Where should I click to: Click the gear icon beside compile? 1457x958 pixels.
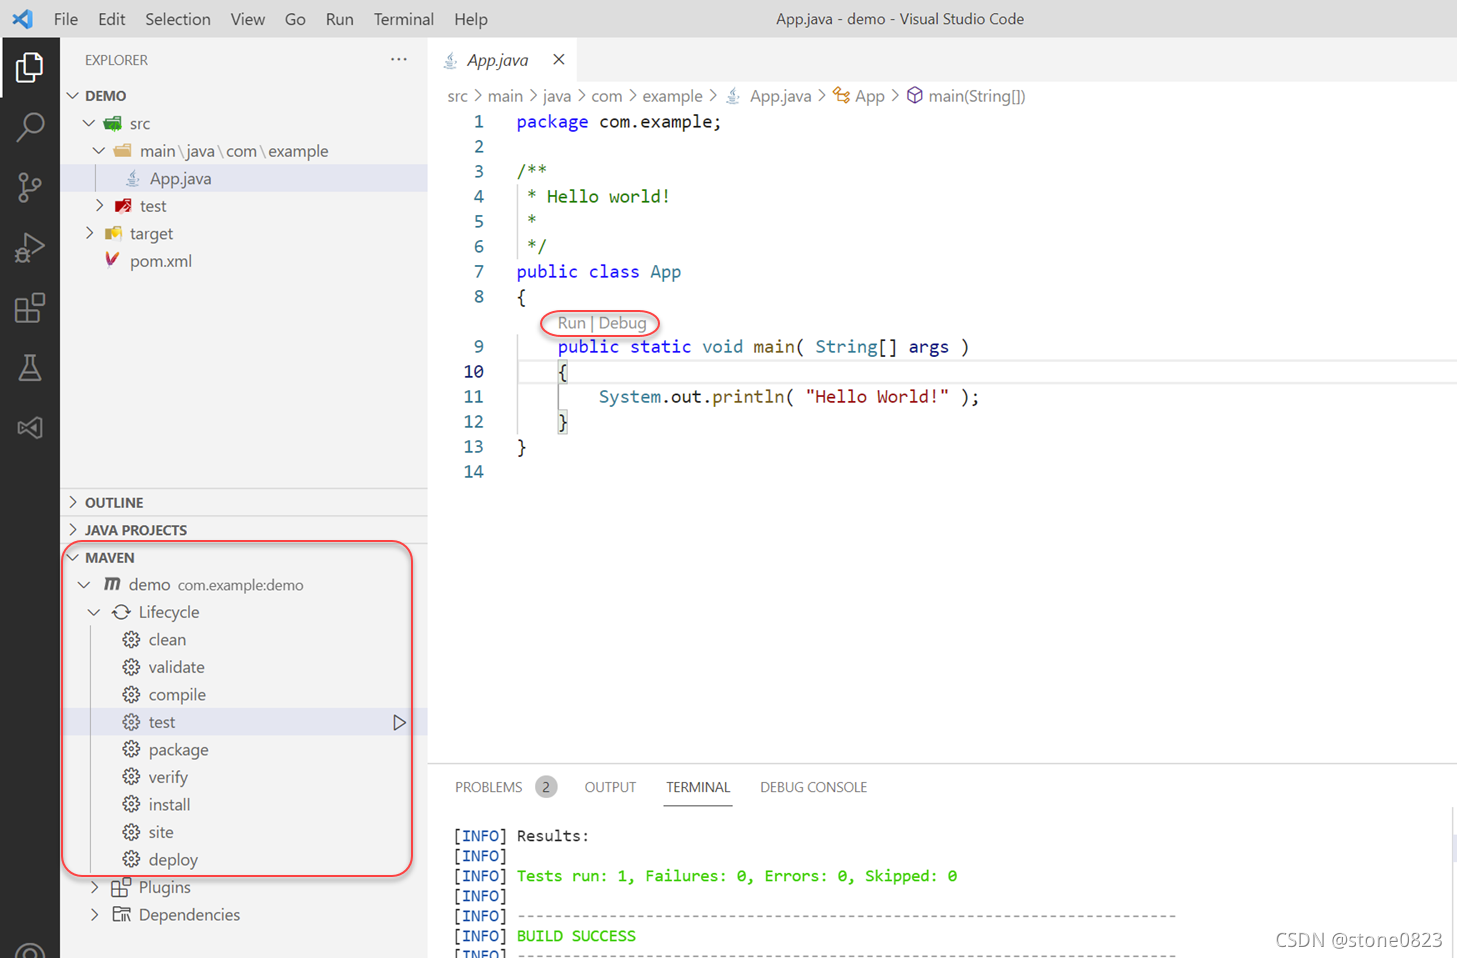click(131, 694)
